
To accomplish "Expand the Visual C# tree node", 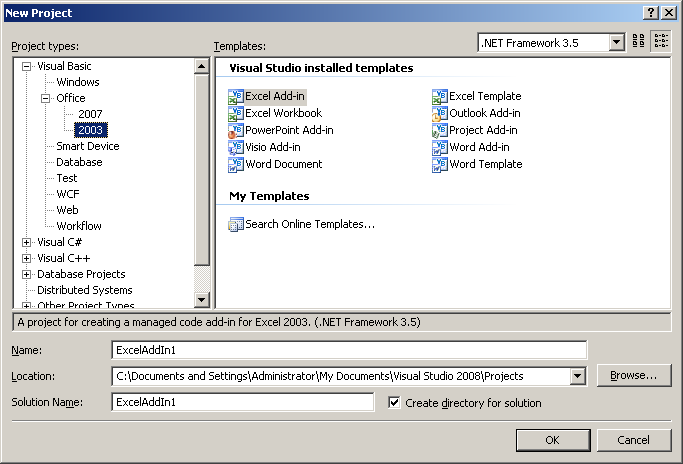I will 27,243.
